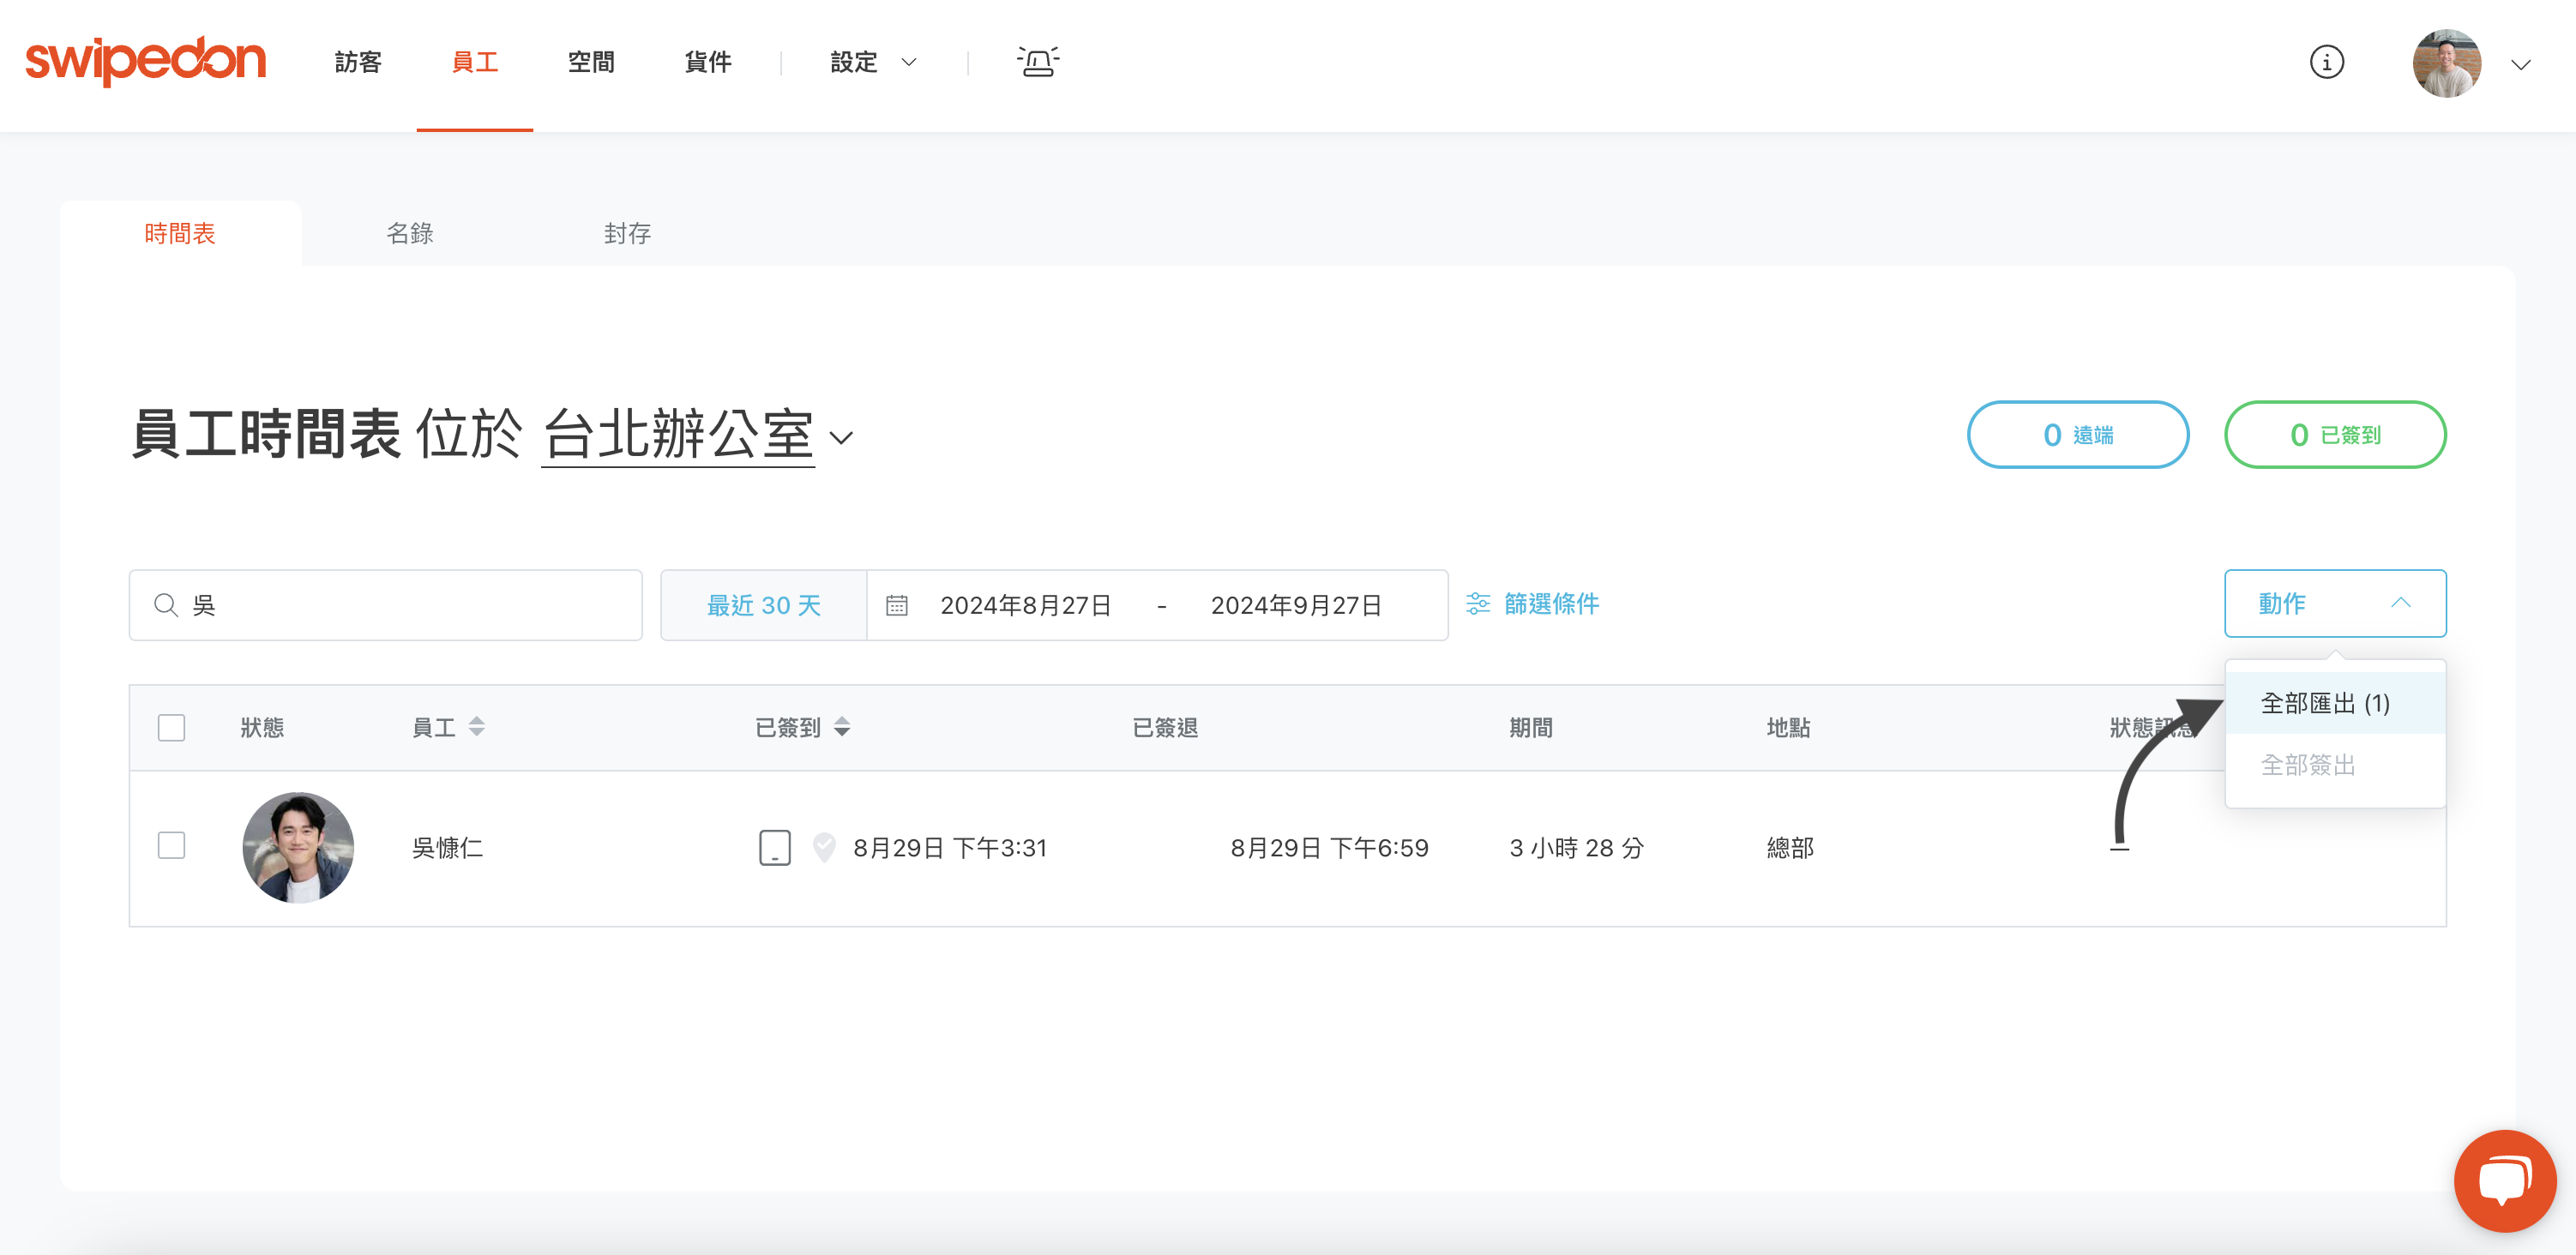Open 篩選條件 filter options
Viewport: 2576px width, 1255px height.
coord(1532,604)
